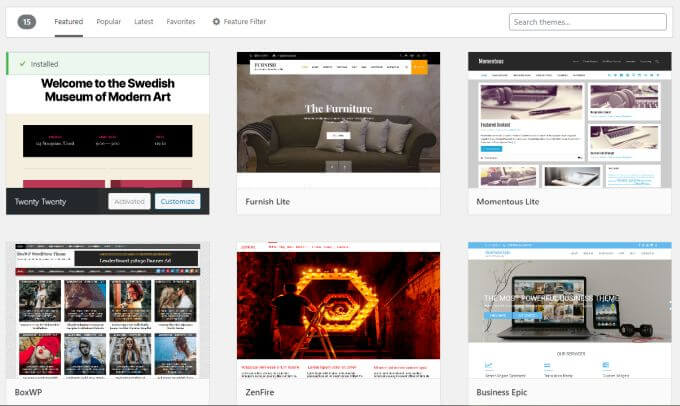Open the Favorites tab

(181, 22)
